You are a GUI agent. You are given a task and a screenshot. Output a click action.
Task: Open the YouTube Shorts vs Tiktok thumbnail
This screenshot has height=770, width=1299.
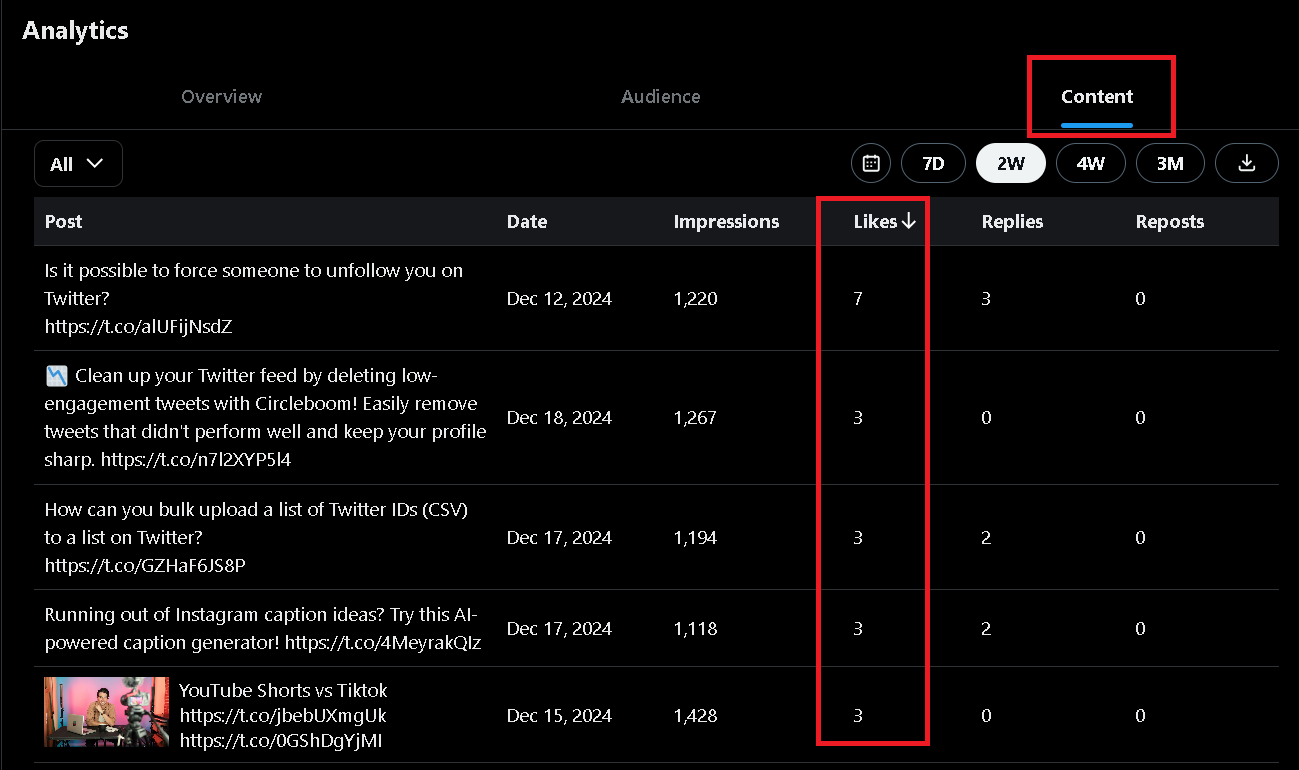[x=106, y=712]
